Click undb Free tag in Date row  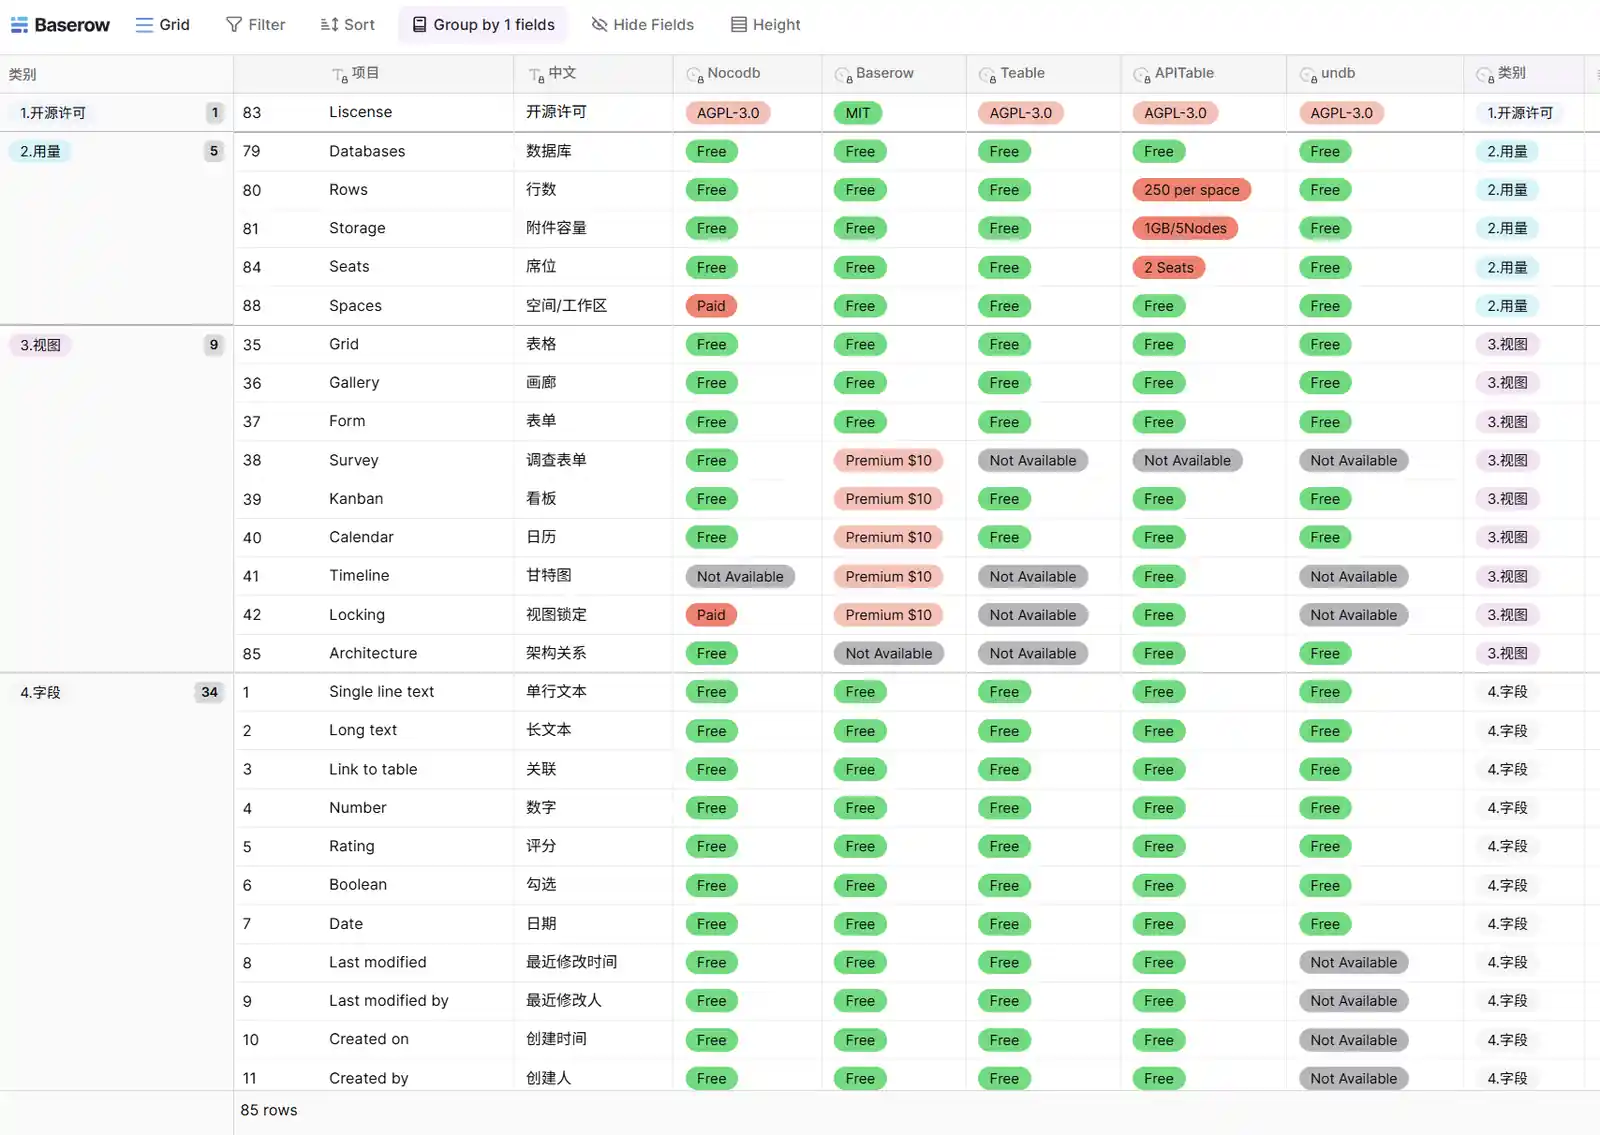pyautogui.click(x=1325, y=924)
